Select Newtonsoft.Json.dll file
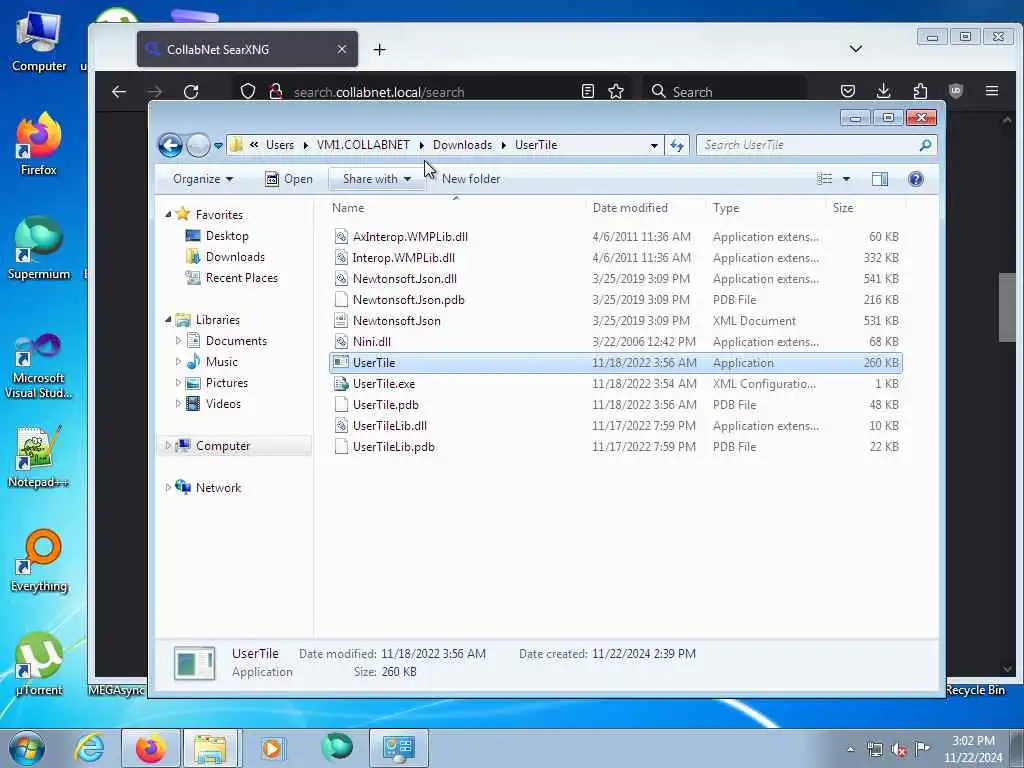Viewport: 1024px width, 768px height. click(x=616, y=279)
